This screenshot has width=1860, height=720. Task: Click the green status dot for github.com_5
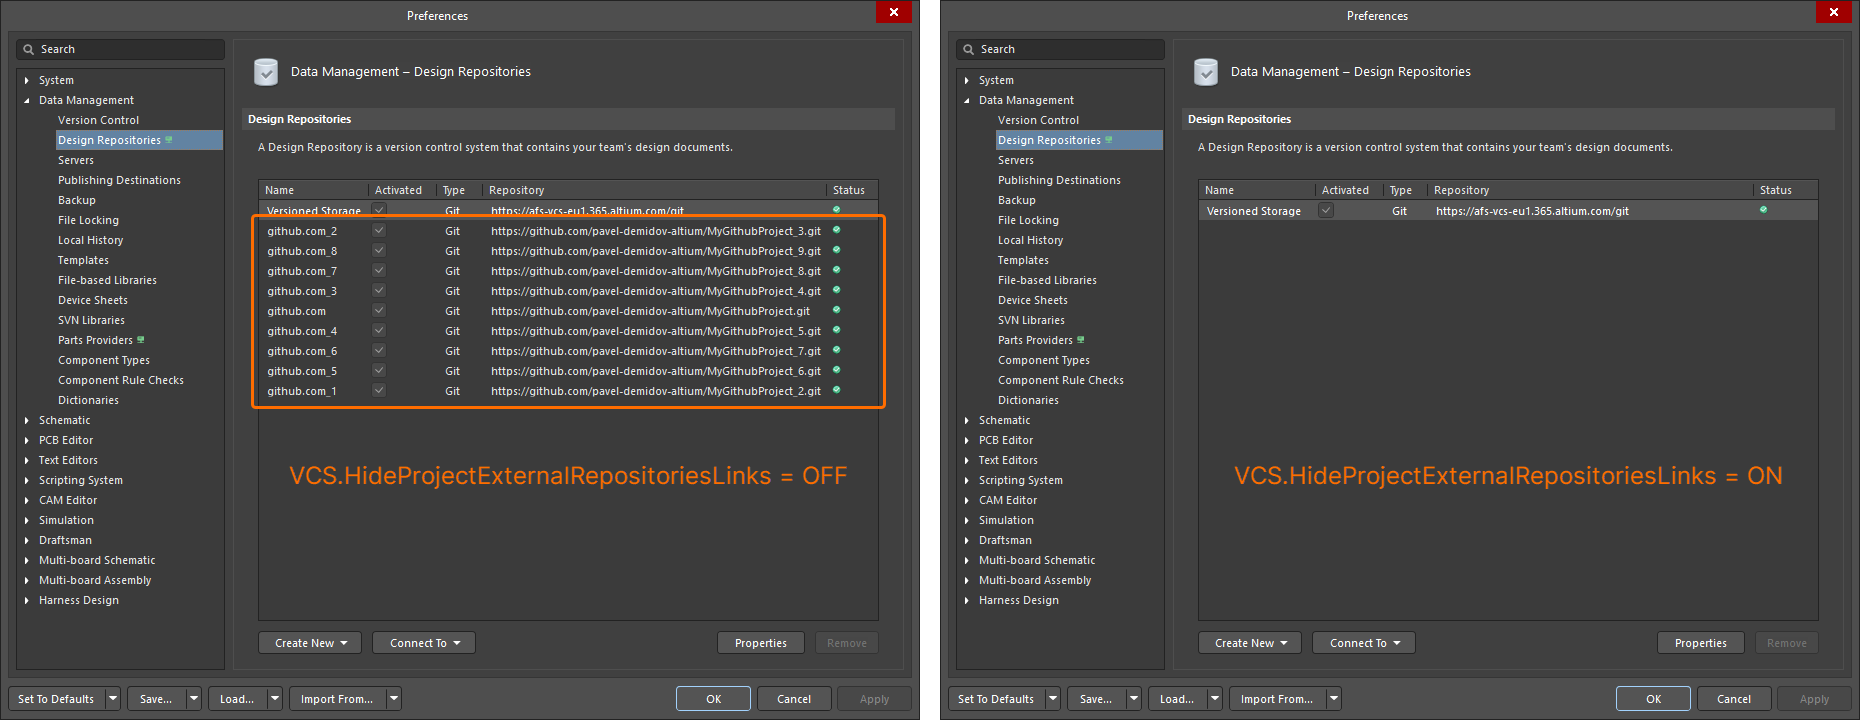tap(837, 370)
